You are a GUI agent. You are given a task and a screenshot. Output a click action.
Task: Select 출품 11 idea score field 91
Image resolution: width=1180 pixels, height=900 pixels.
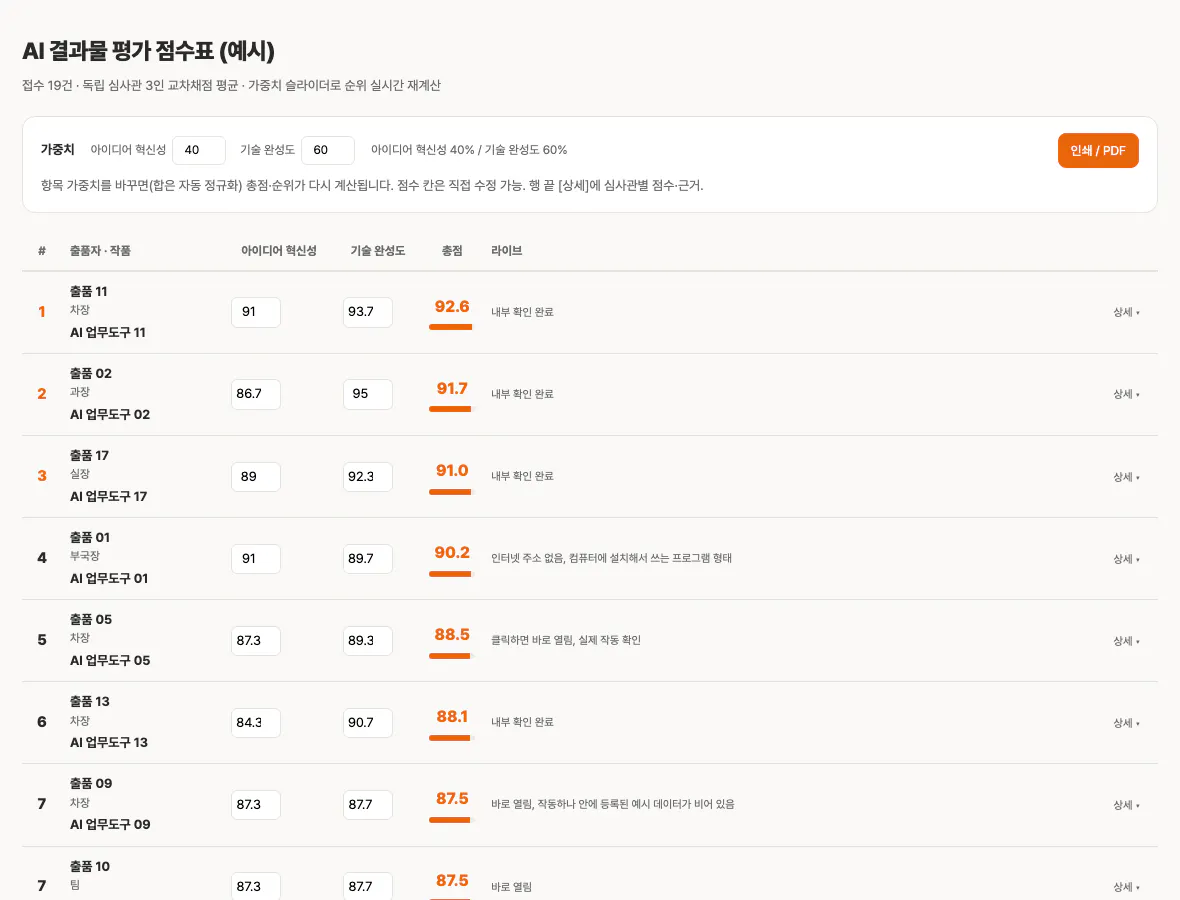tap(256, 312)
